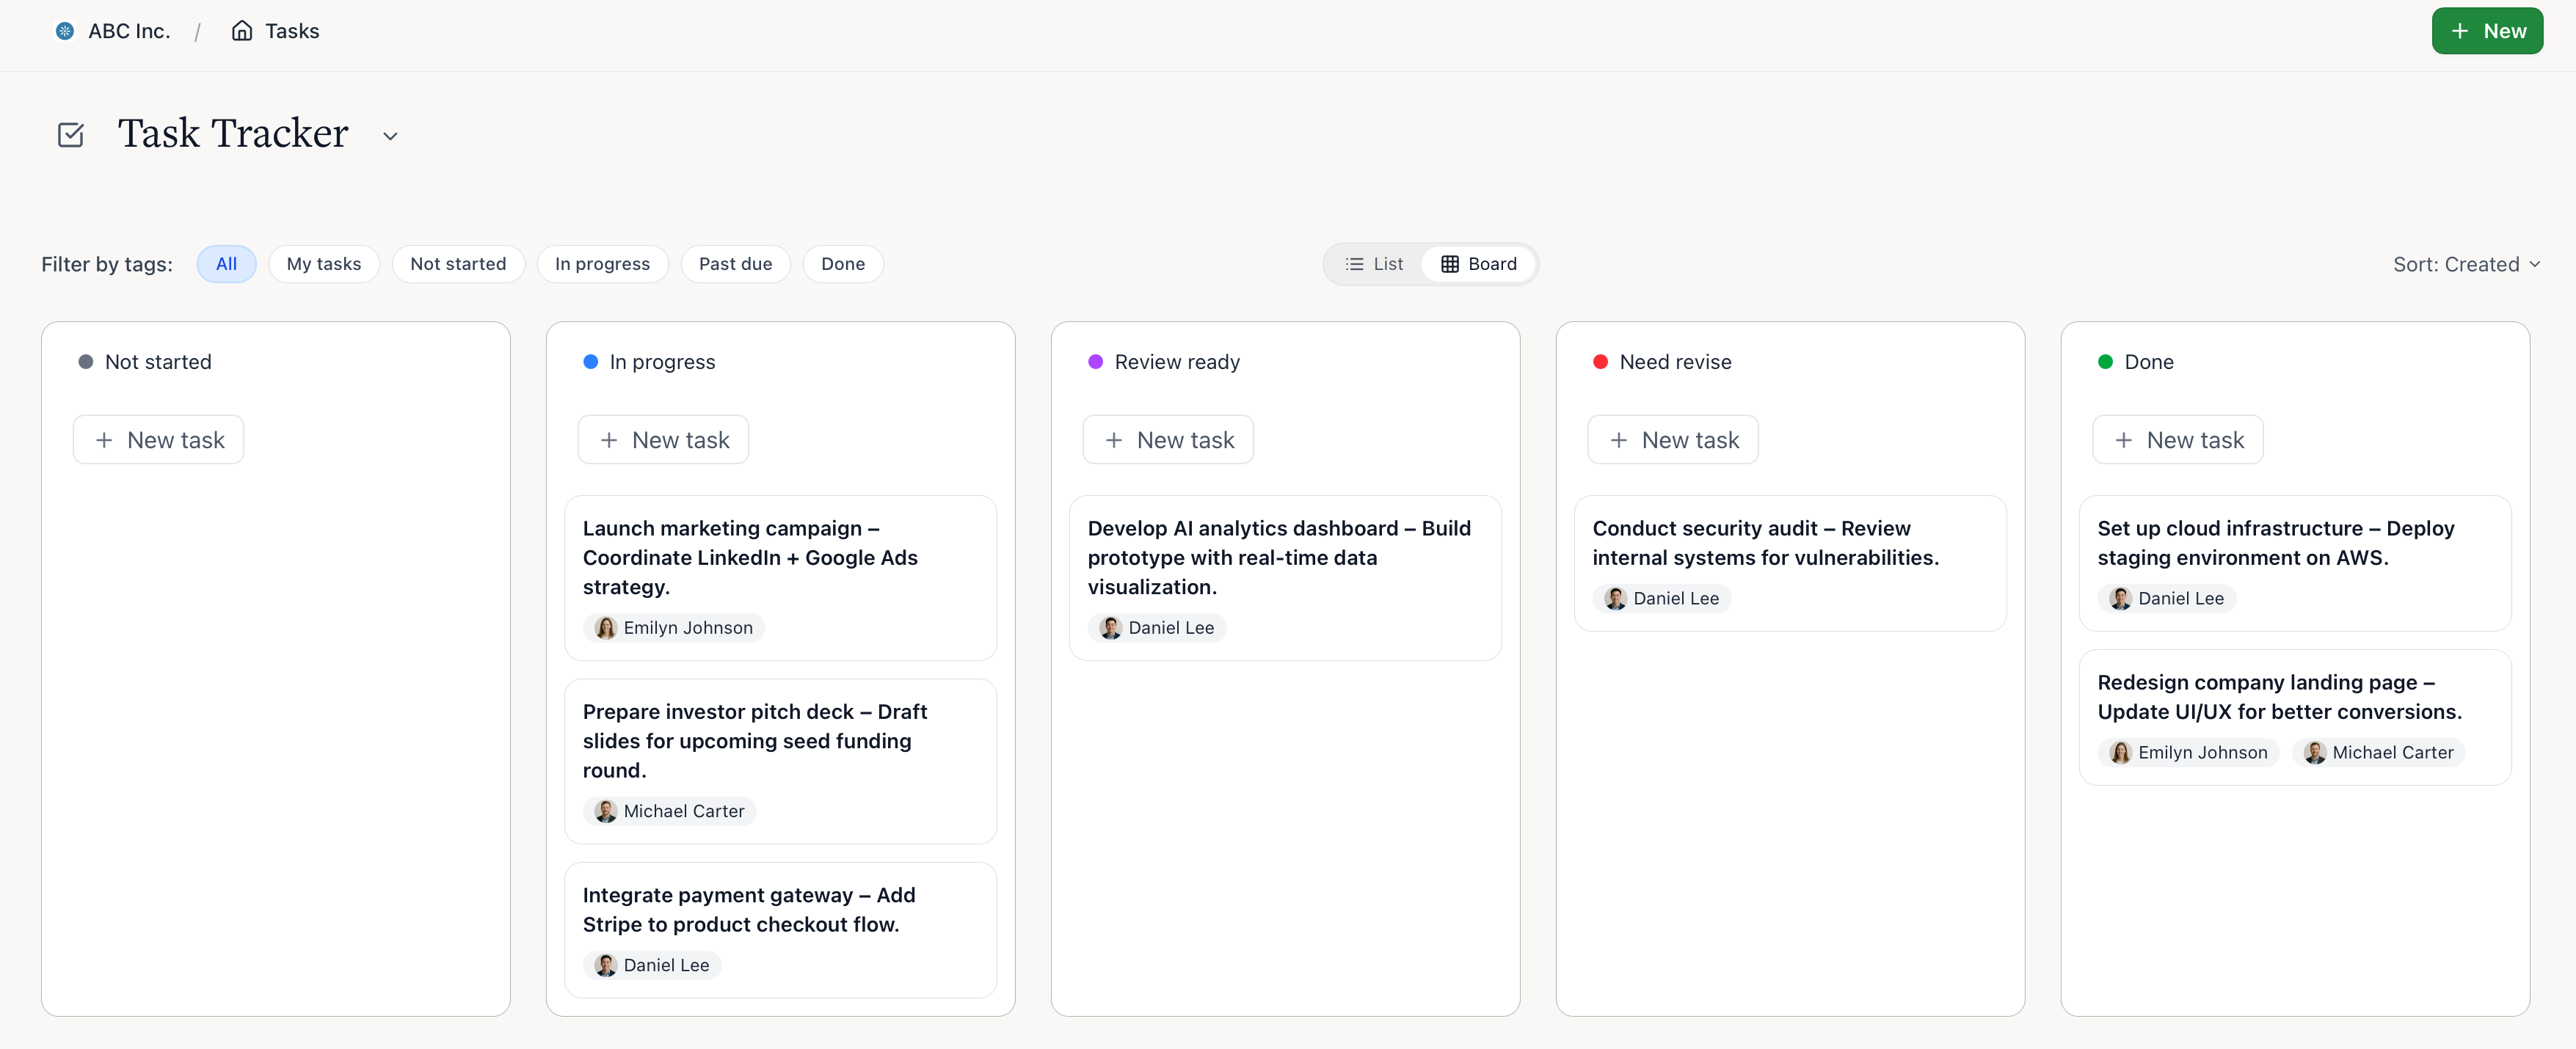Click the List view icon
Image resolution: width=2576 pixels, height=1049 pixels.
[x=1354, y=264]
